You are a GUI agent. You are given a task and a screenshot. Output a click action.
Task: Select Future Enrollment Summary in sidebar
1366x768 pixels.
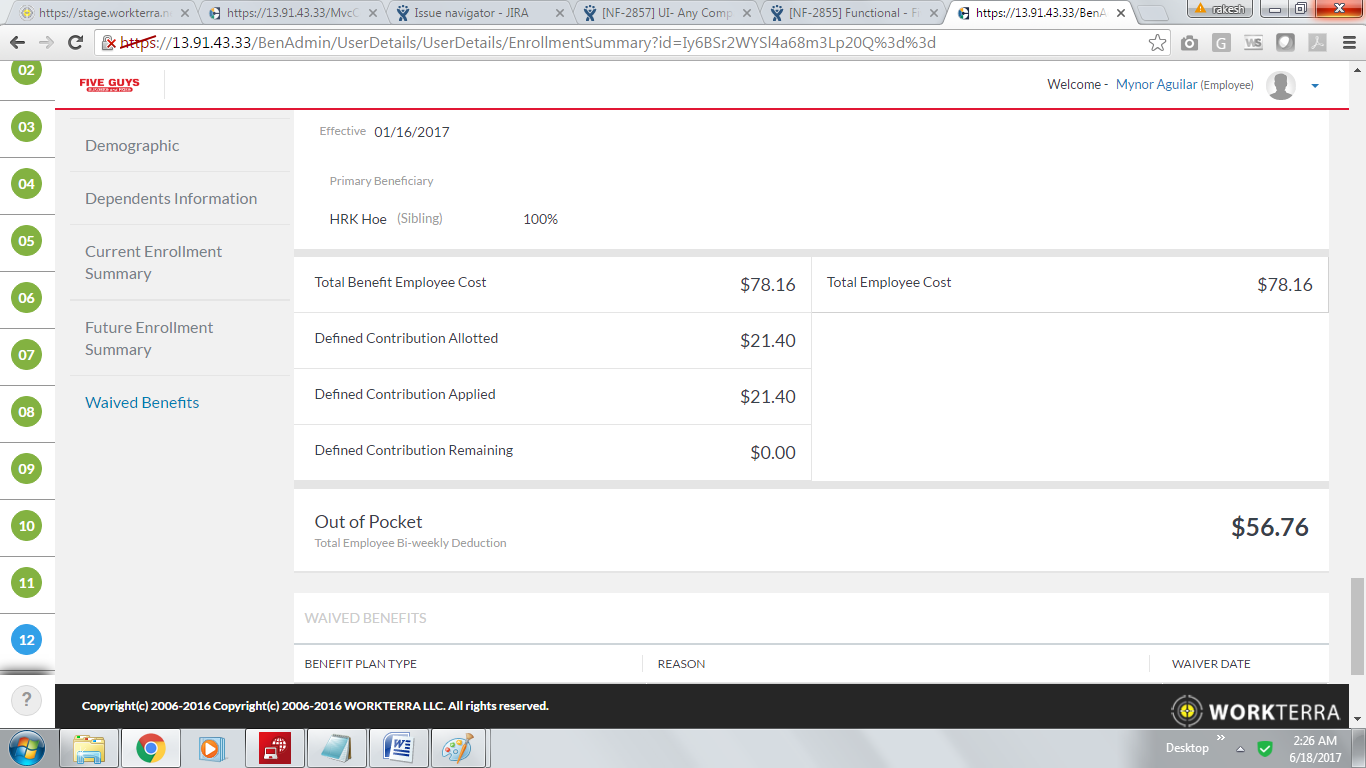pyautogui.click(x=149, y=338)
